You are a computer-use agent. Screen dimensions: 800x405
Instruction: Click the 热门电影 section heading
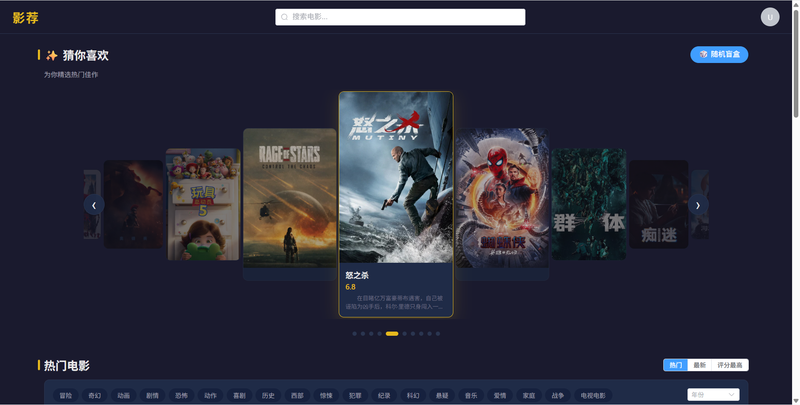click(66, 365)
